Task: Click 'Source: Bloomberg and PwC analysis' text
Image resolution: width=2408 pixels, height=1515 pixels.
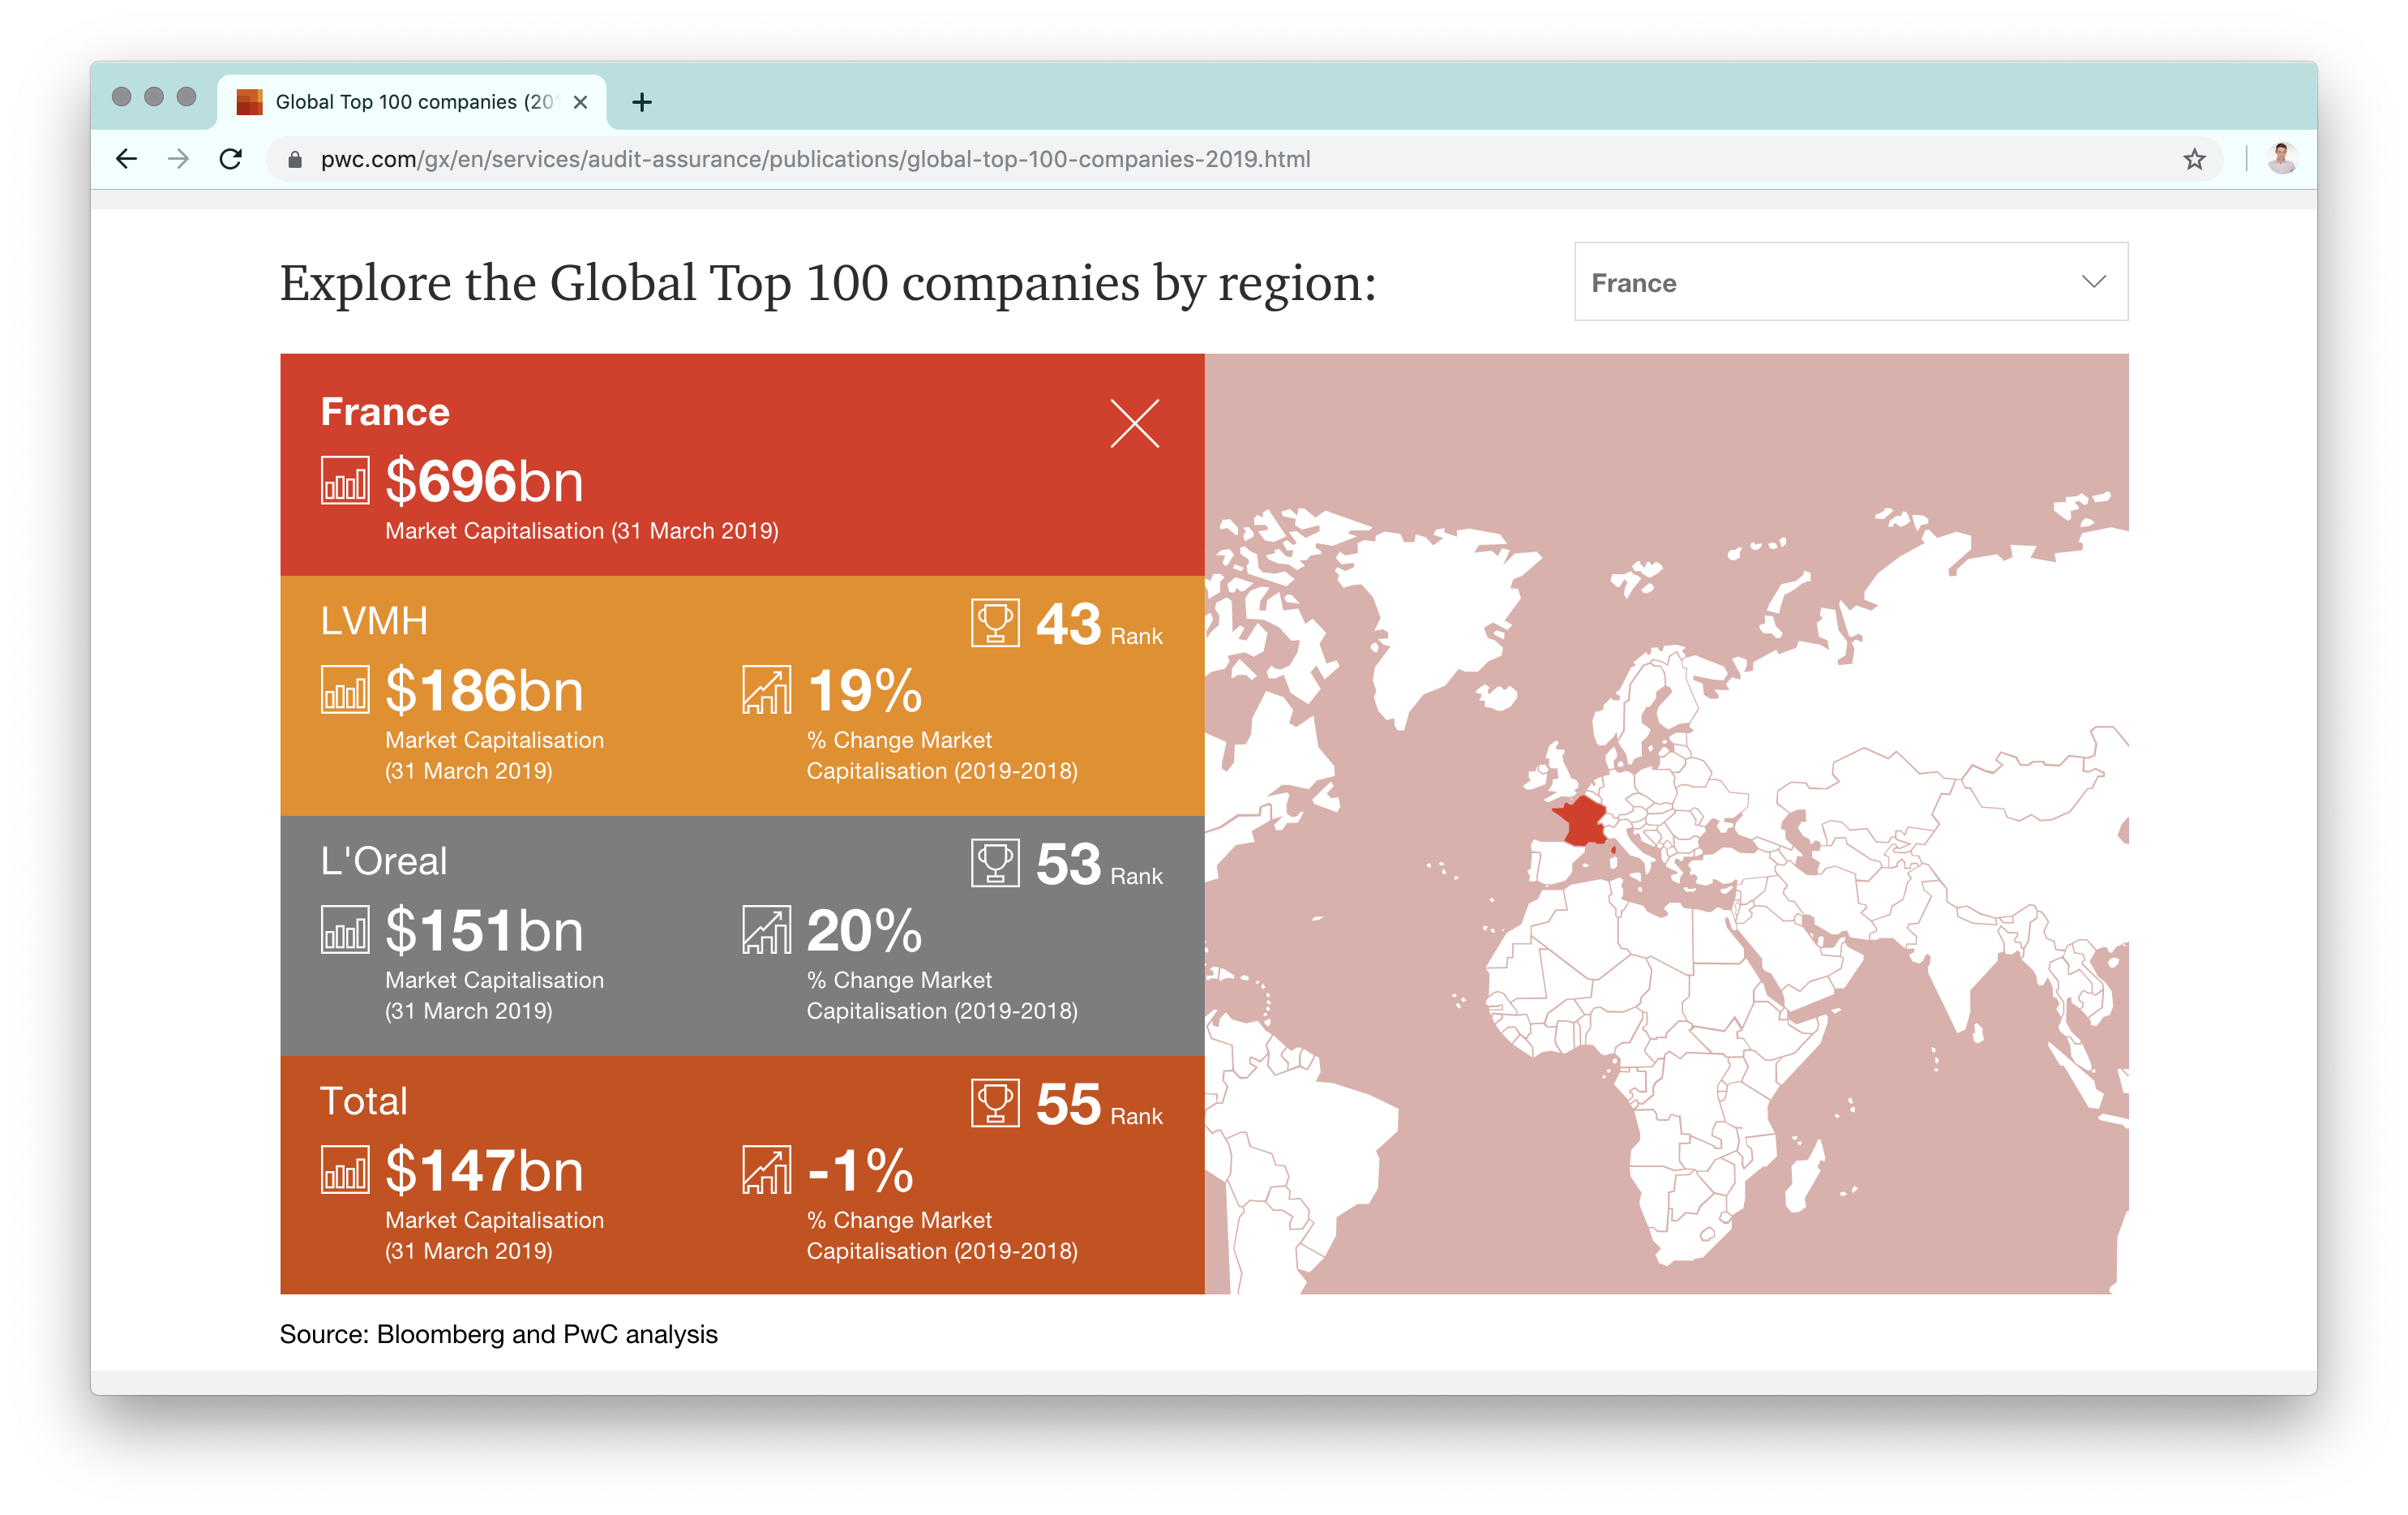Action: [x=499, y=1334]
